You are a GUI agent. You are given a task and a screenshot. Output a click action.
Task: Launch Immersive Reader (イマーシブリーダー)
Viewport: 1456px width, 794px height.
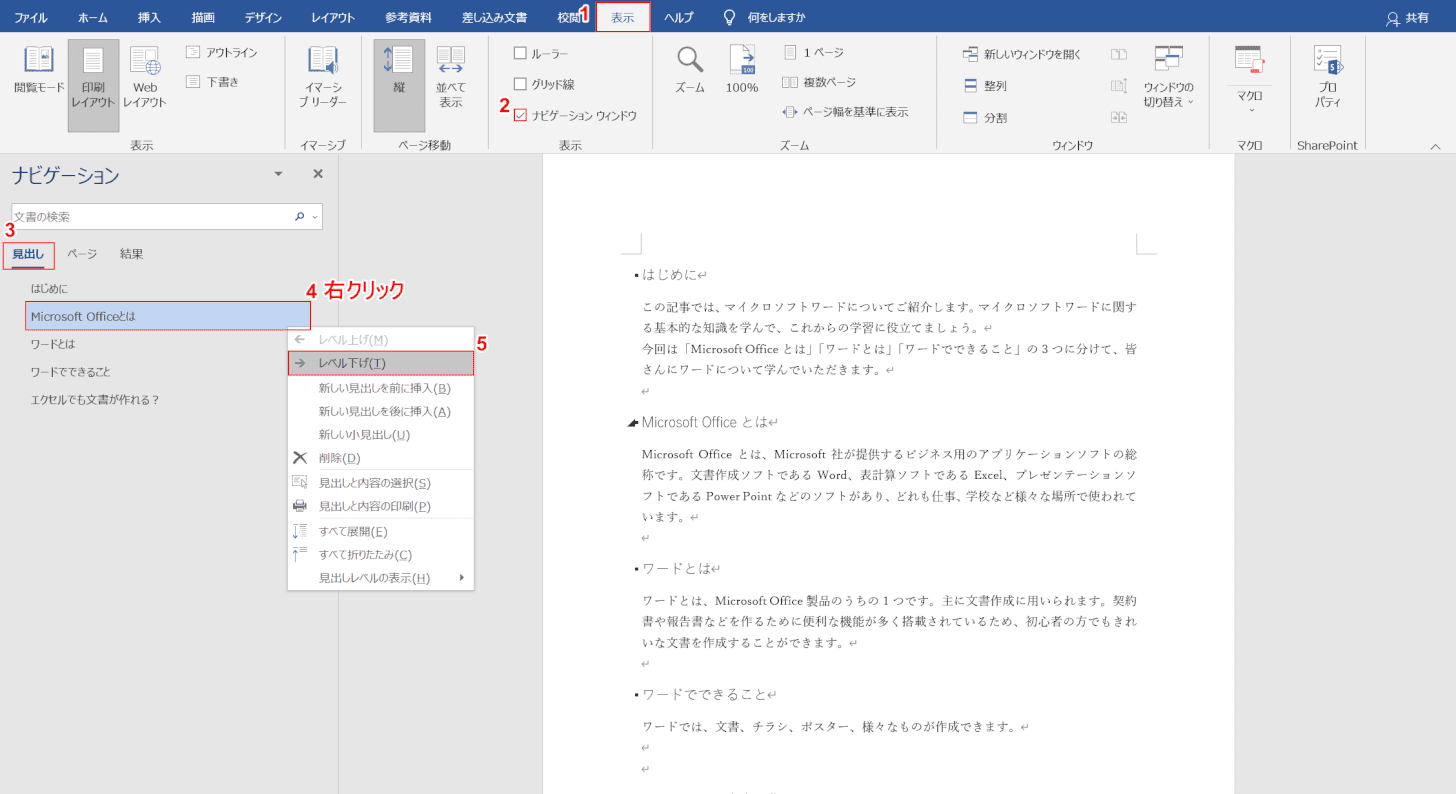click(x=323, y=77)
